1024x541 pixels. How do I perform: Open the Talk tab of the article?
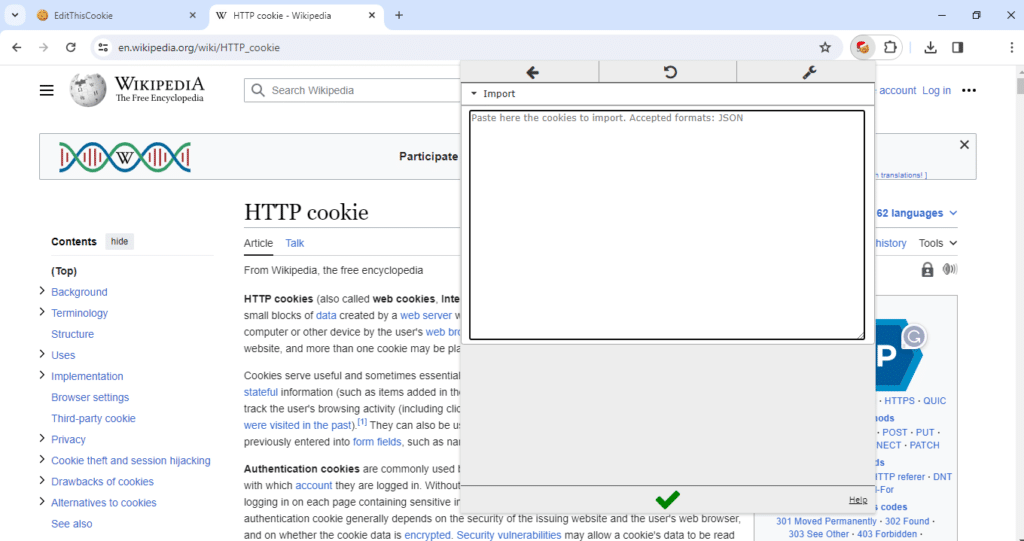click(x=295, y=243)
